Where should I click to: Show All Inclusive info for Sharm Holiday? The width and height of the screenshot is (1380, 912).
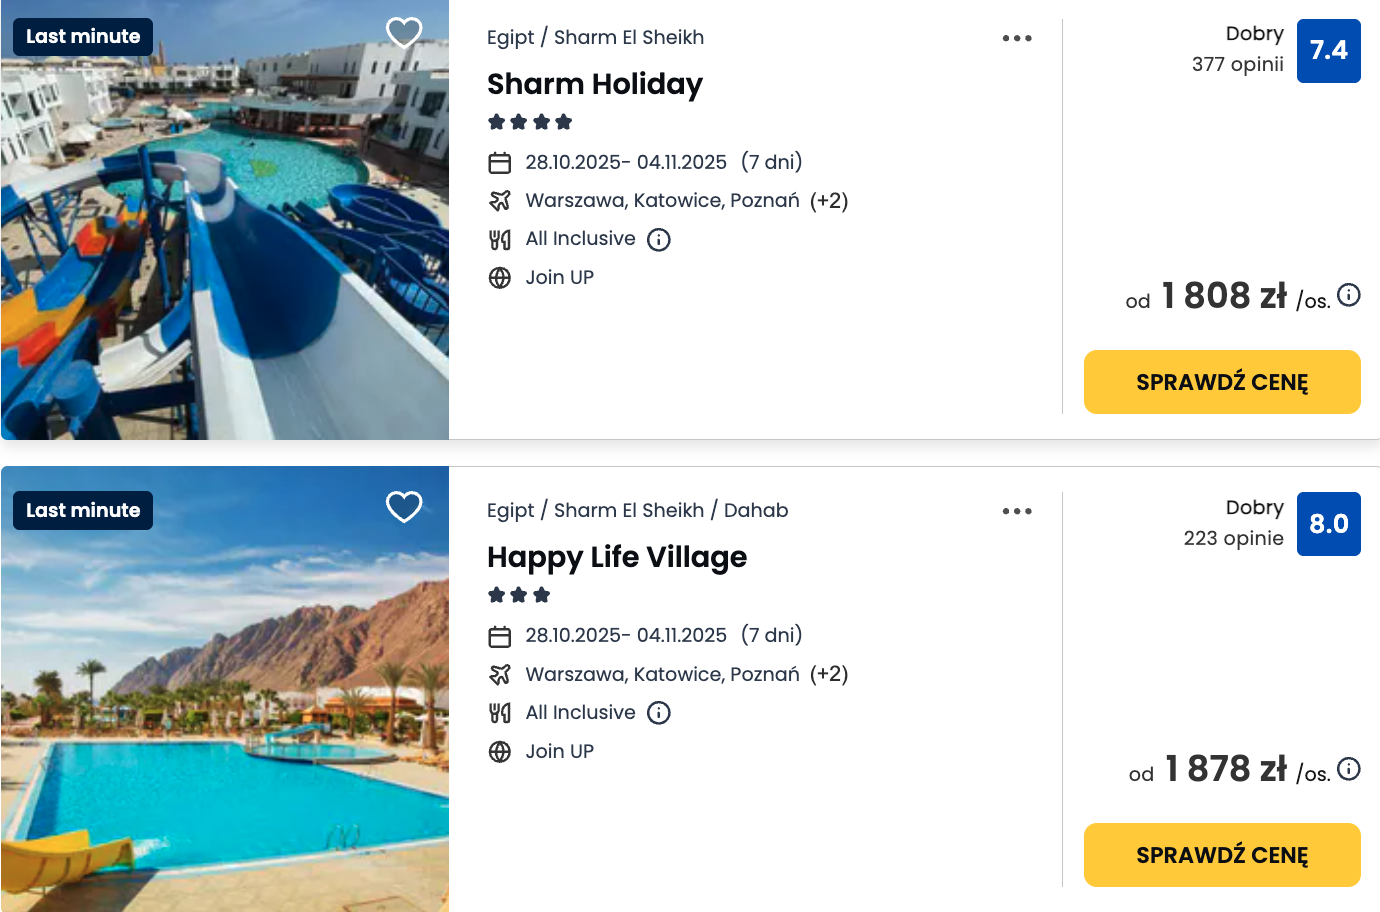point(659,240)
